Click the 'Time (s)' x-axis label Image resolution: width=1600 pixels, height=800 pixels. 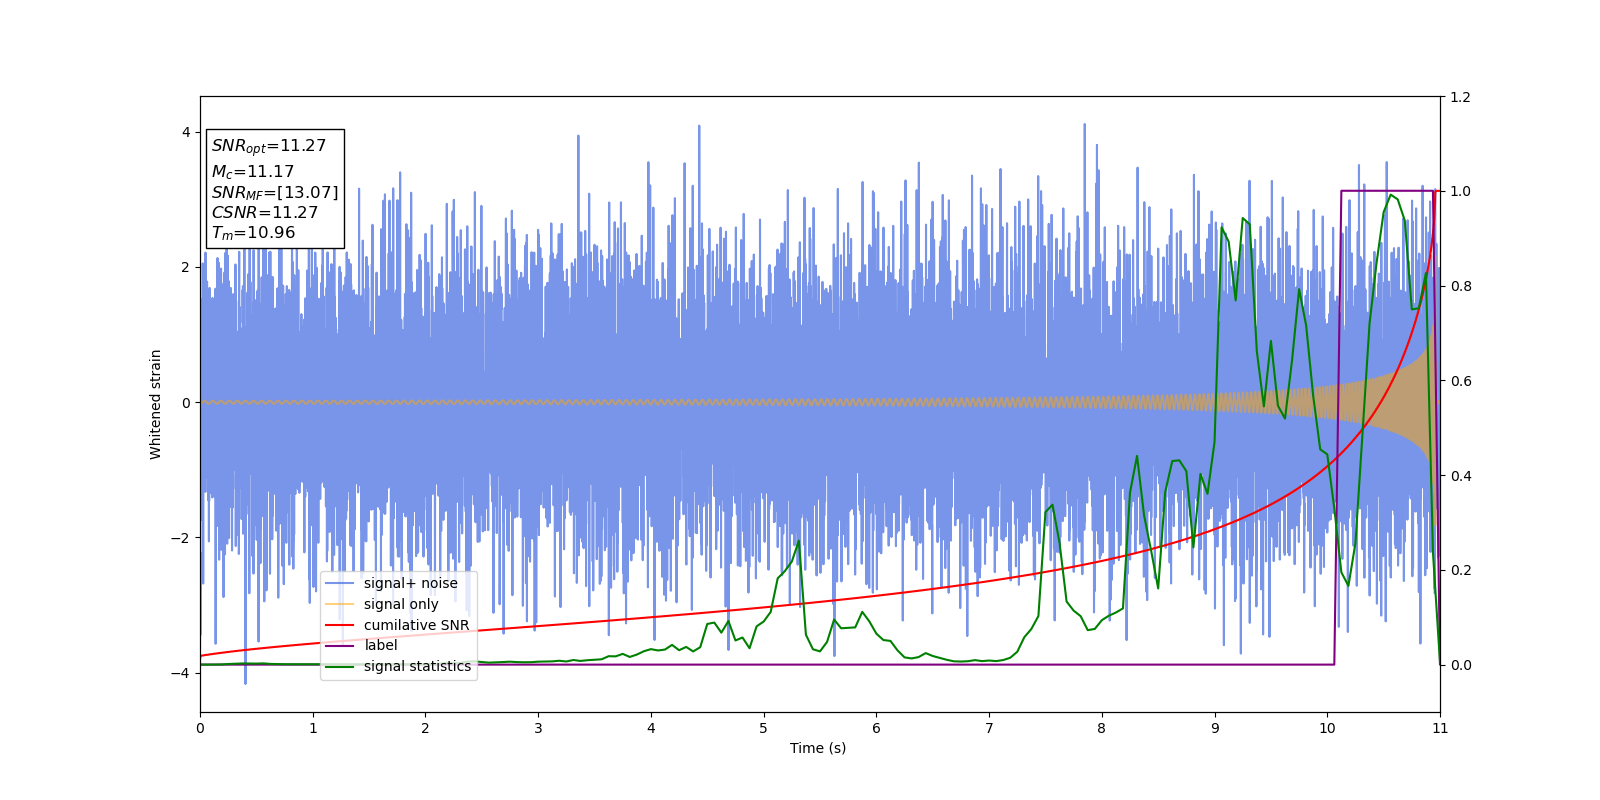pos(818,748)
